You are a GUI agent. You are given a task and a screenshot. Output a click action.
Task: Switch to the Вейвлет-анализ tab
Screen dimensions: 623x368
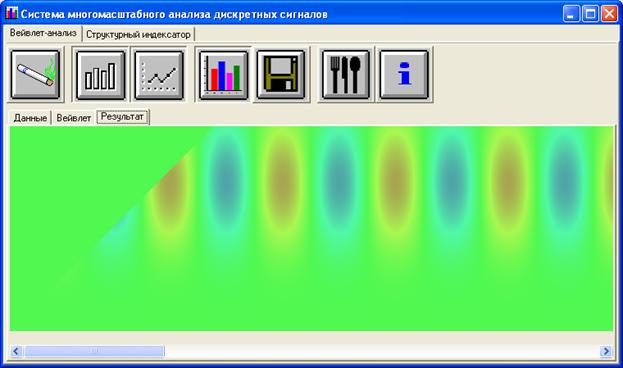pyautogui.click(x=43, y=33)
